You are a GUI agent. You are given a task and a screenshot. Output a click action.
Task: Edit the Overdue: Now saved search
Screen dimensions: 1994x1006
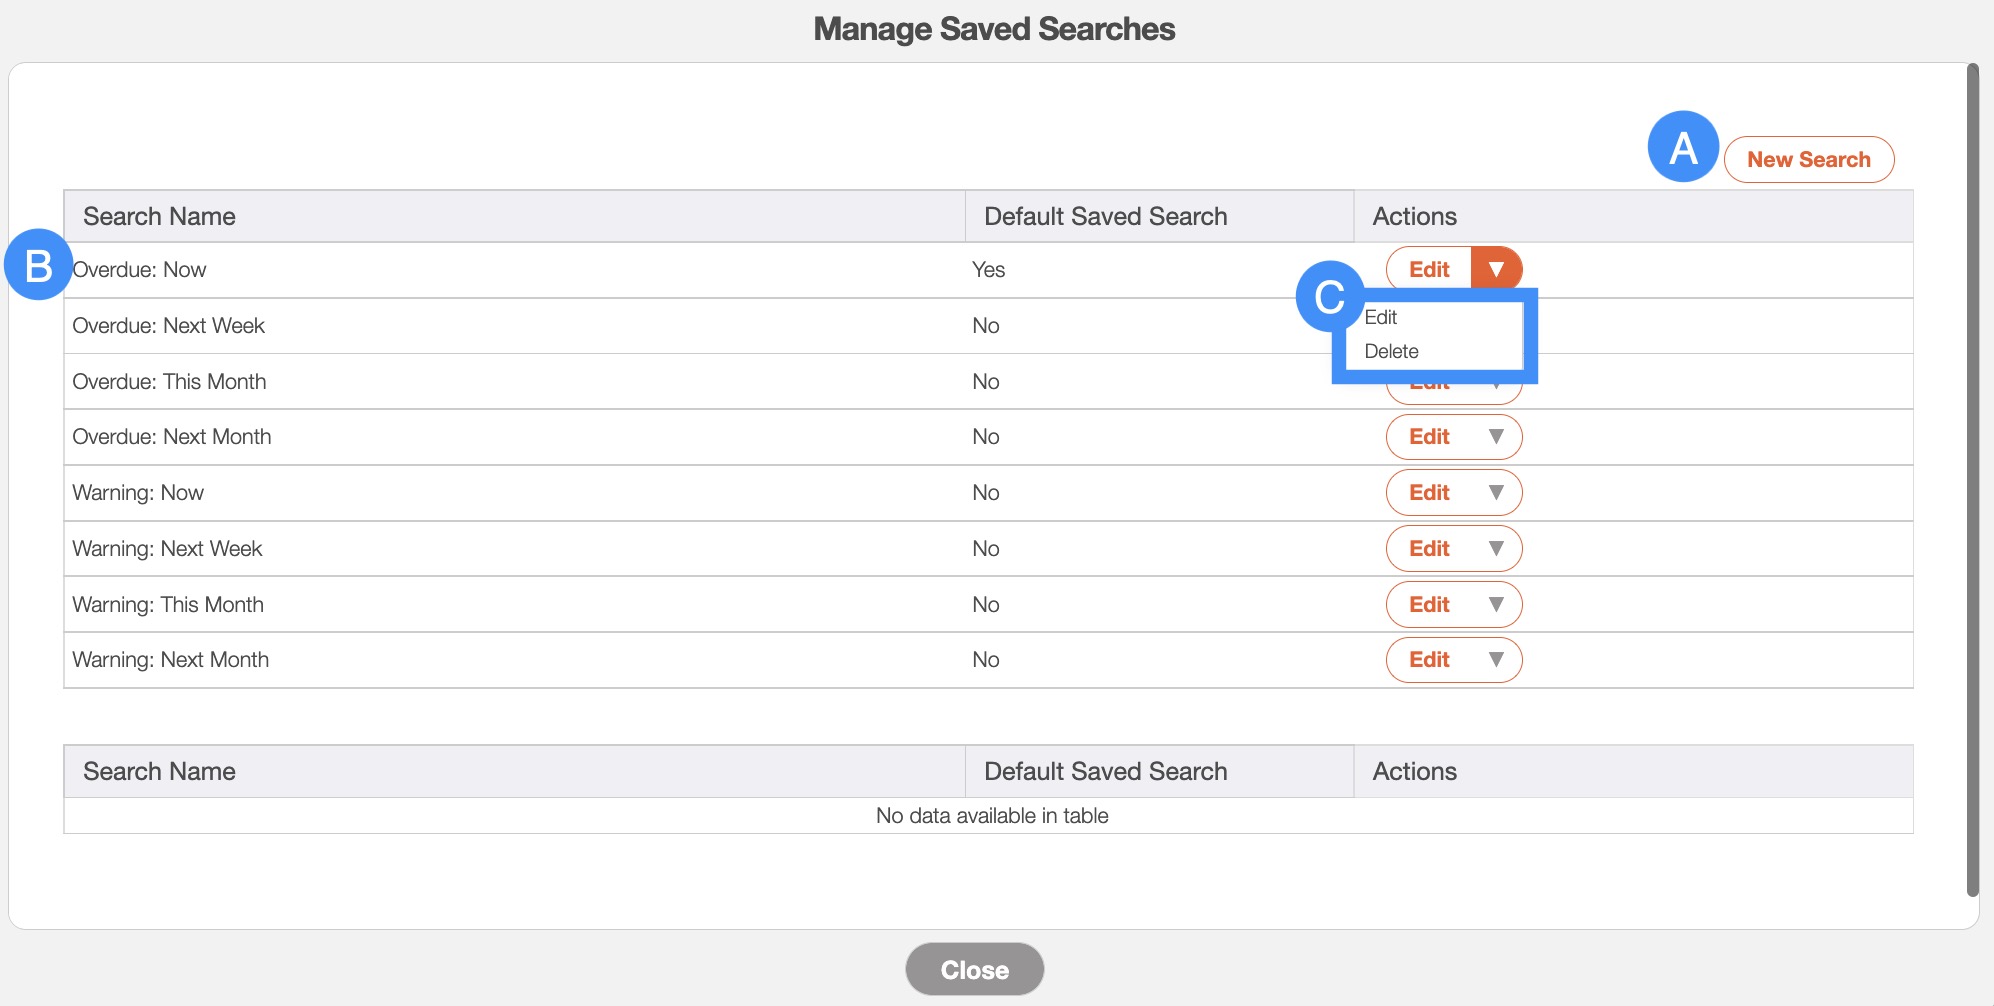point(1429,269)
